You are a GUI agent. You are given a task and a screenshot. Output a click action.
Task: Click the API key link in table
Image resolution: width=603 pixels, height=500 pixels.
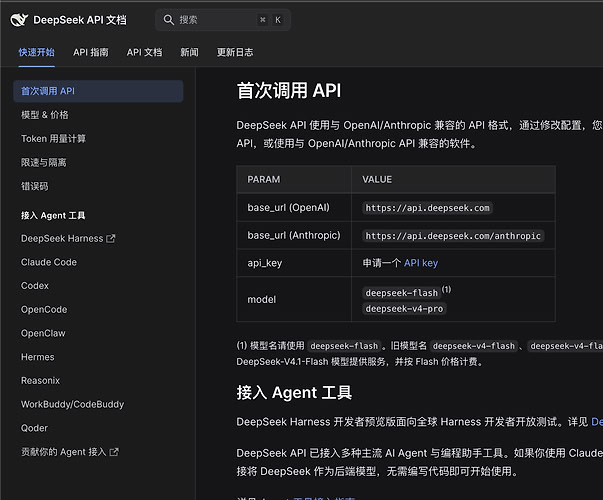pos(421,263)
